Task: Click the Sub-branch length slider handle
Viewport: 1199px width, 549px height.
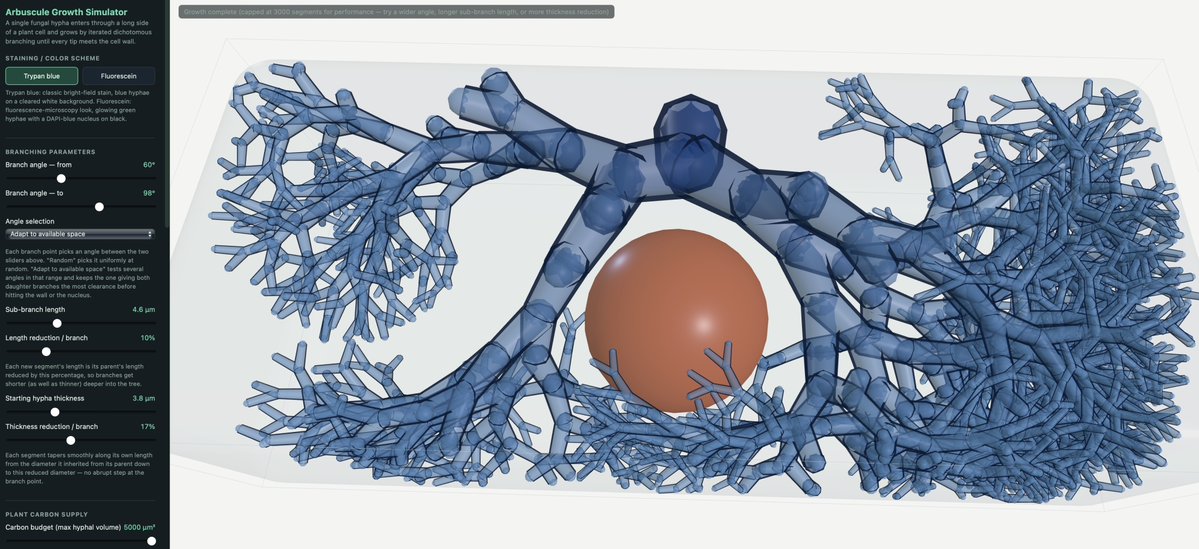Action: 57,323
